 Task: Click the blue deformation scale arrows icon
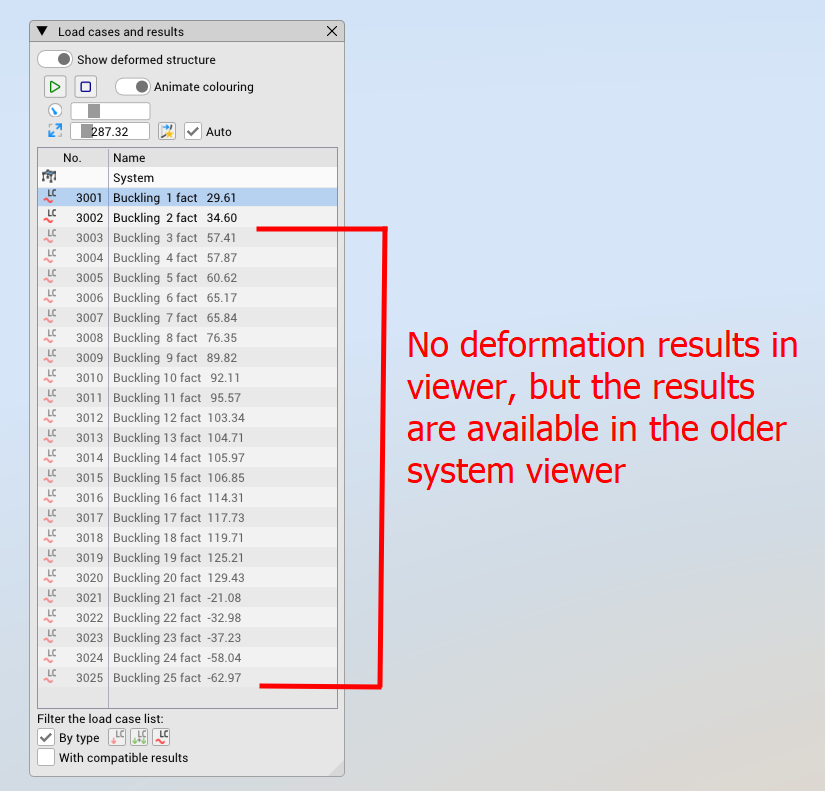[x=55, y=131]
